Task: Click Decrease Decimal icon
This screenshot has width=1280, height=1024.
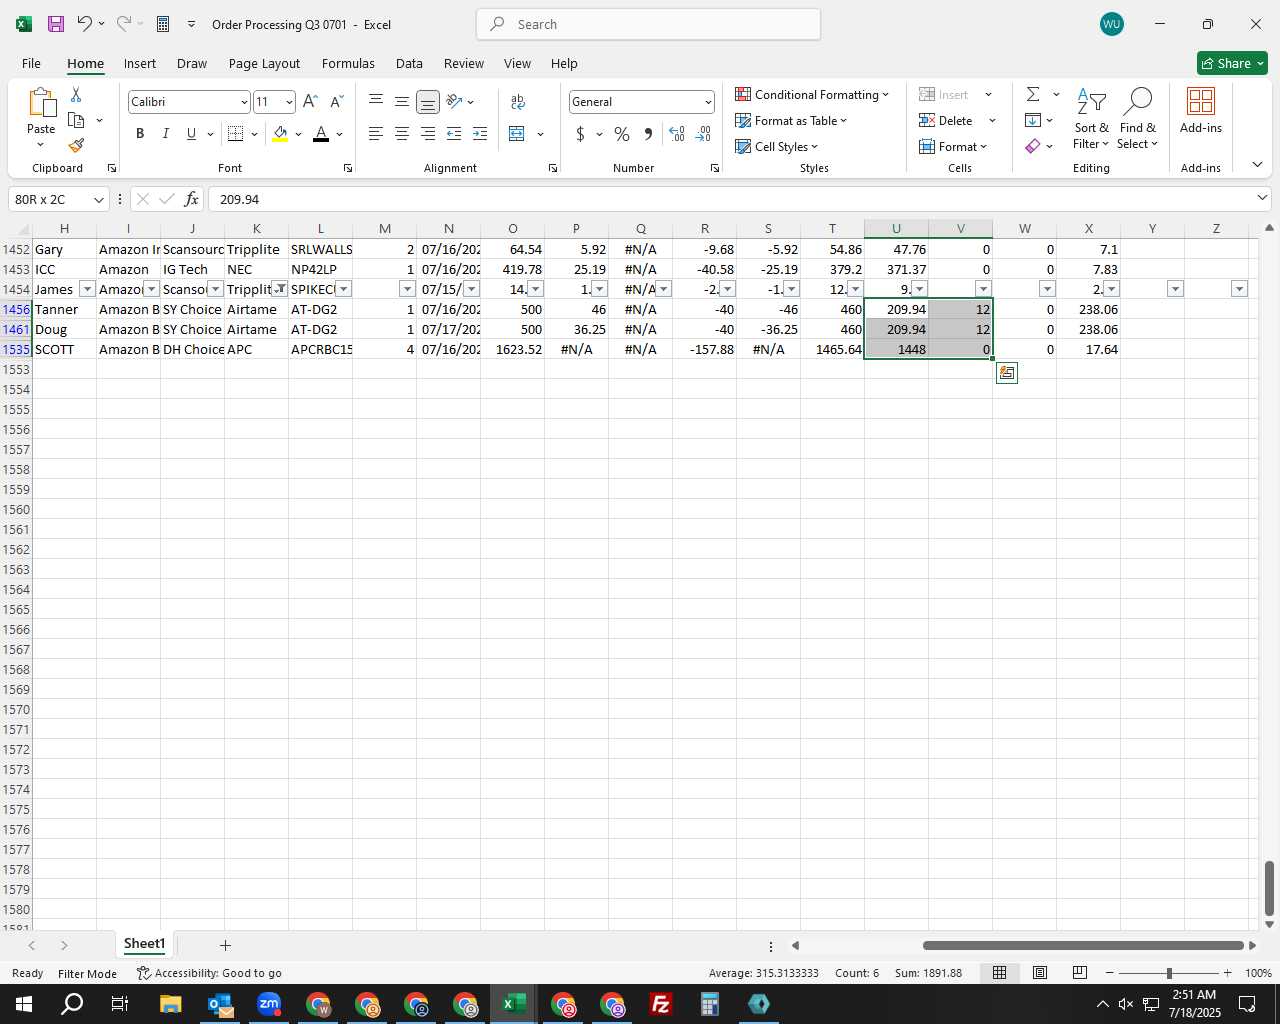Action: click(x=703, y=134)
